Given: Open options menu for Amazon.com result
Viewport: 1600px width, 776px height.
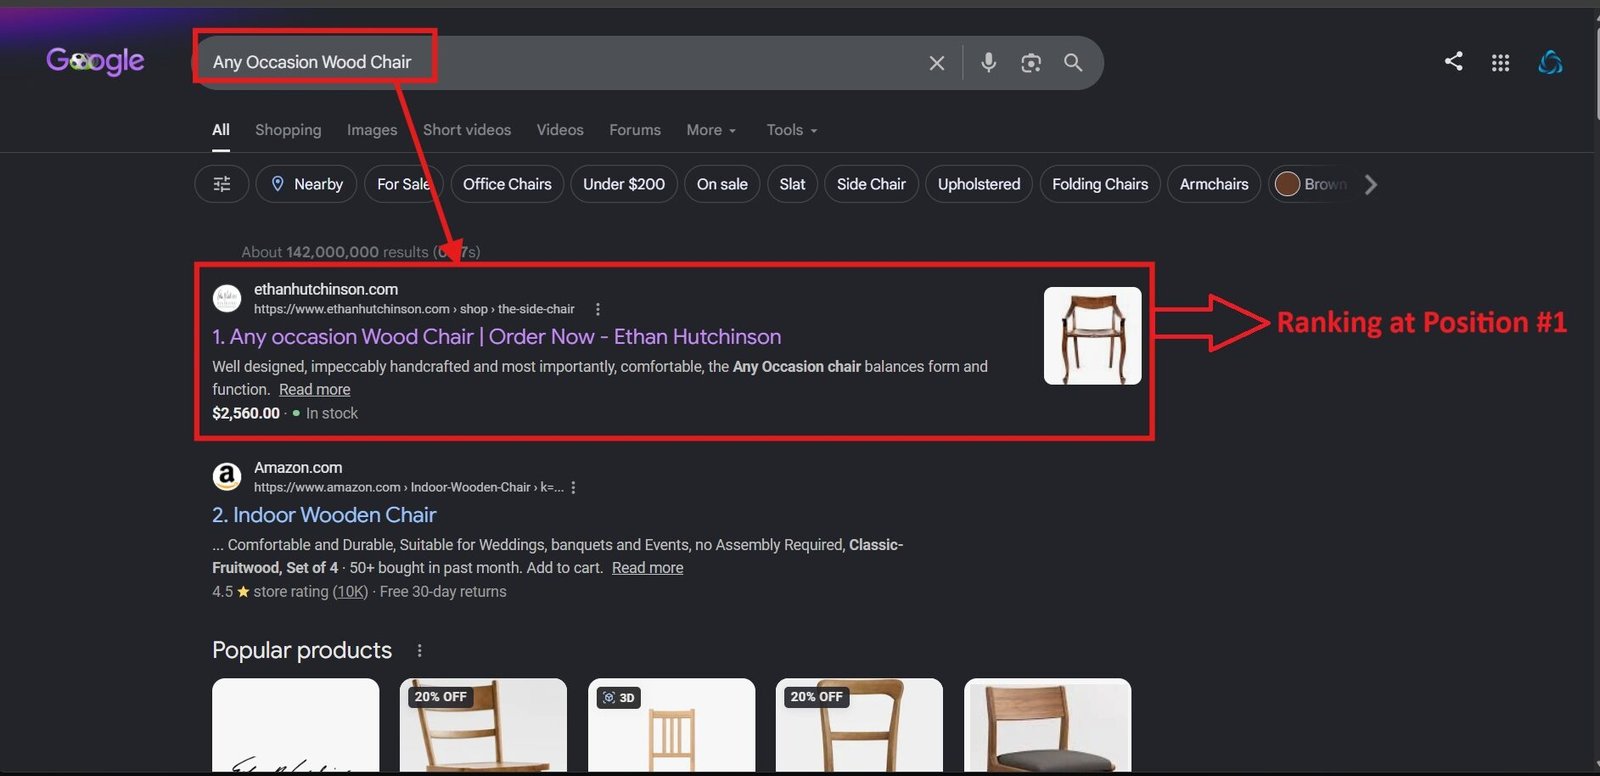Looking at the screenshot, I should coord(573,487).
